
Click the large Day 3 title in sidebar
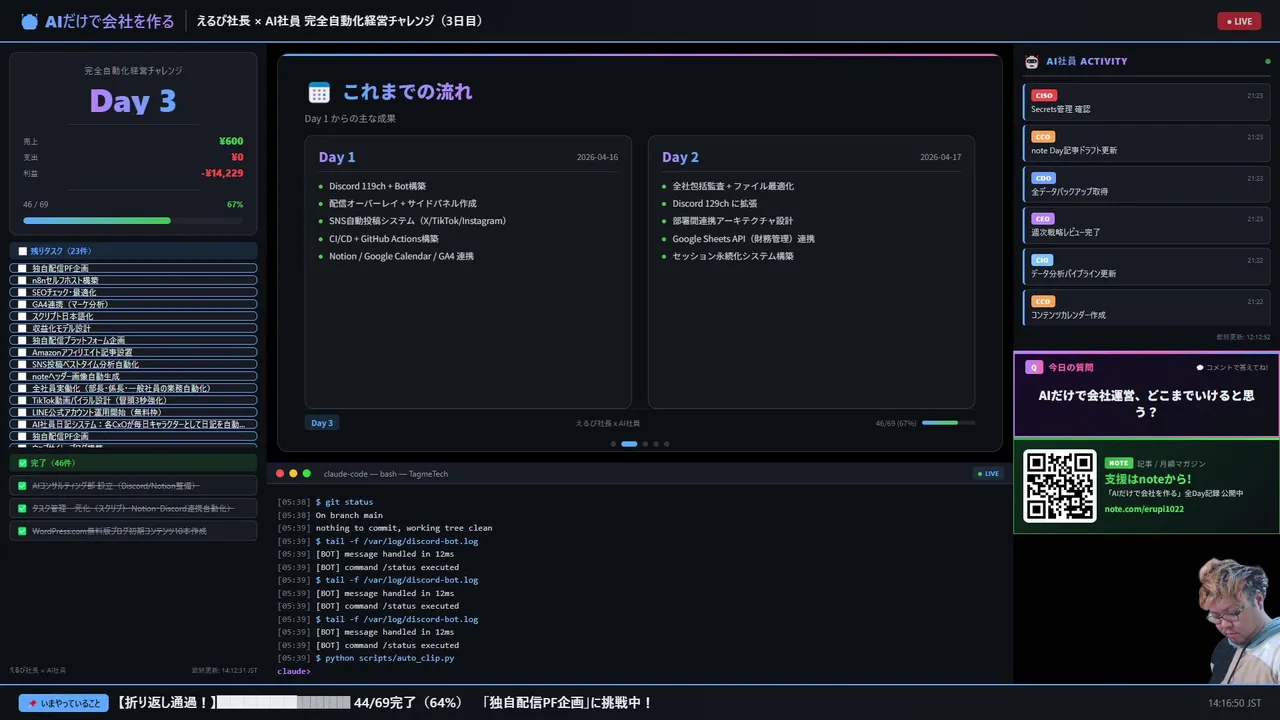(133, 100)
